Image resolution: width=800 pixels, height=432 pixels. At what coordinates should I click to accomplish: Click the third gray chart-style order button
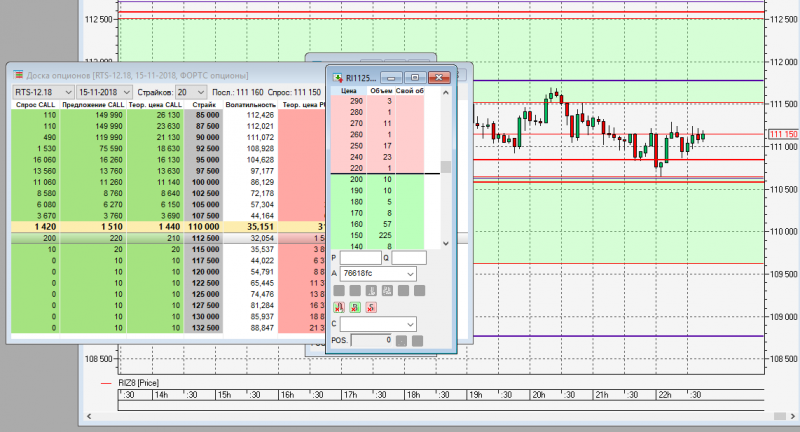(371, 291)
